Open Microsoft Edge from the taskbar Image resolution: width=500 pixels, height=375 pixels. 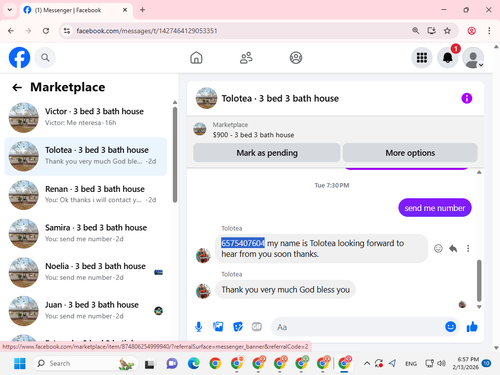point(194,363)
